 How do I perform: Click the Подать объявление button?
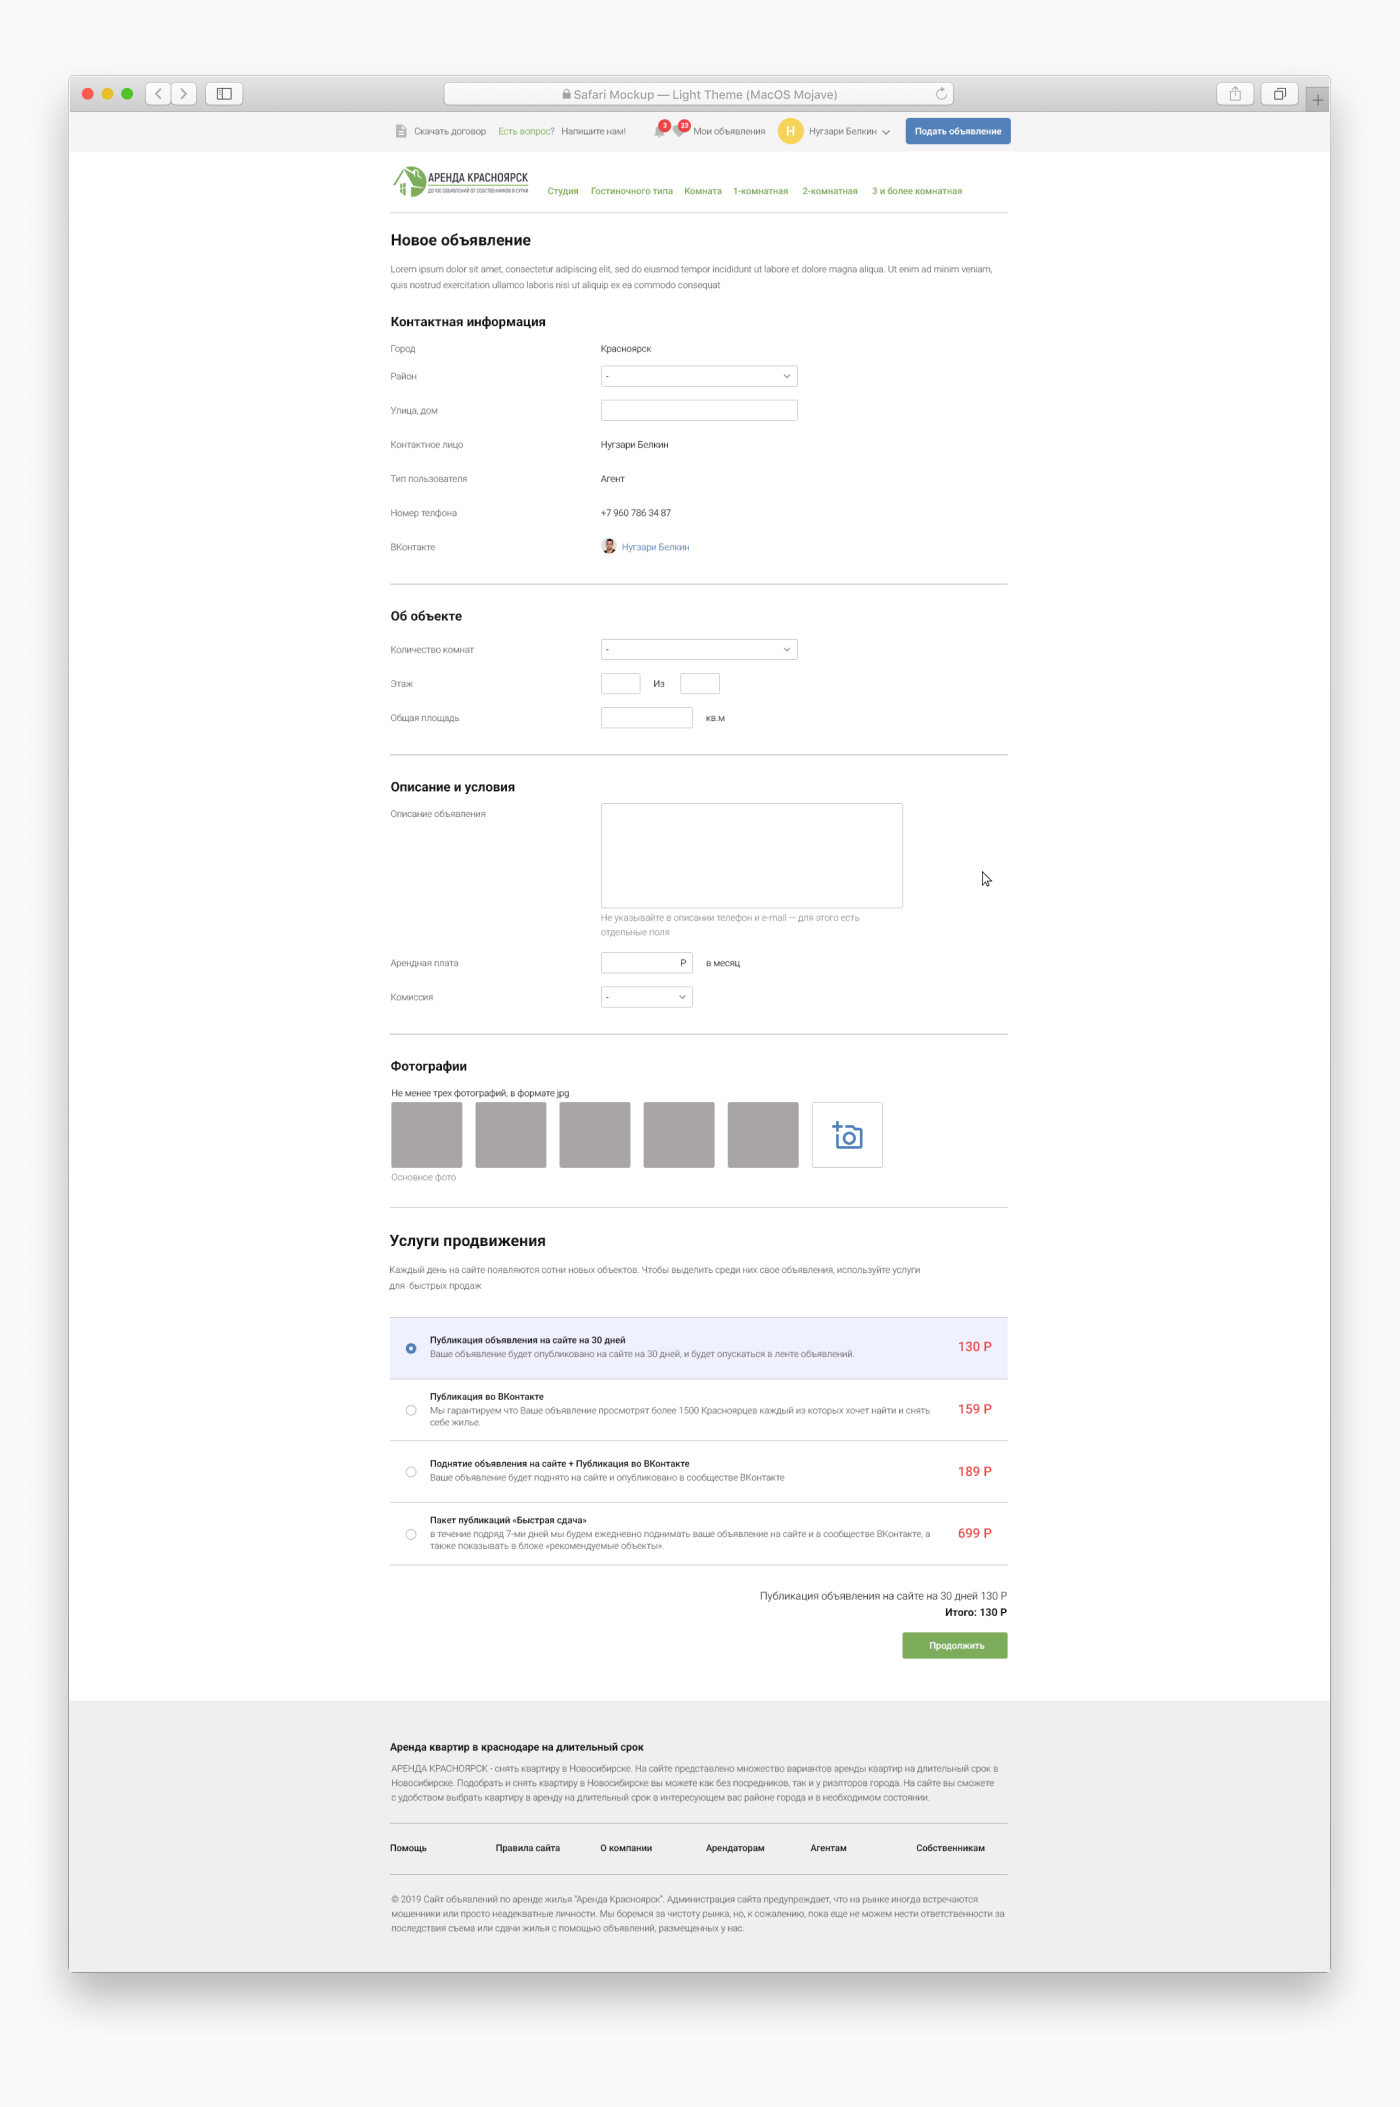(x=958, y=131)
